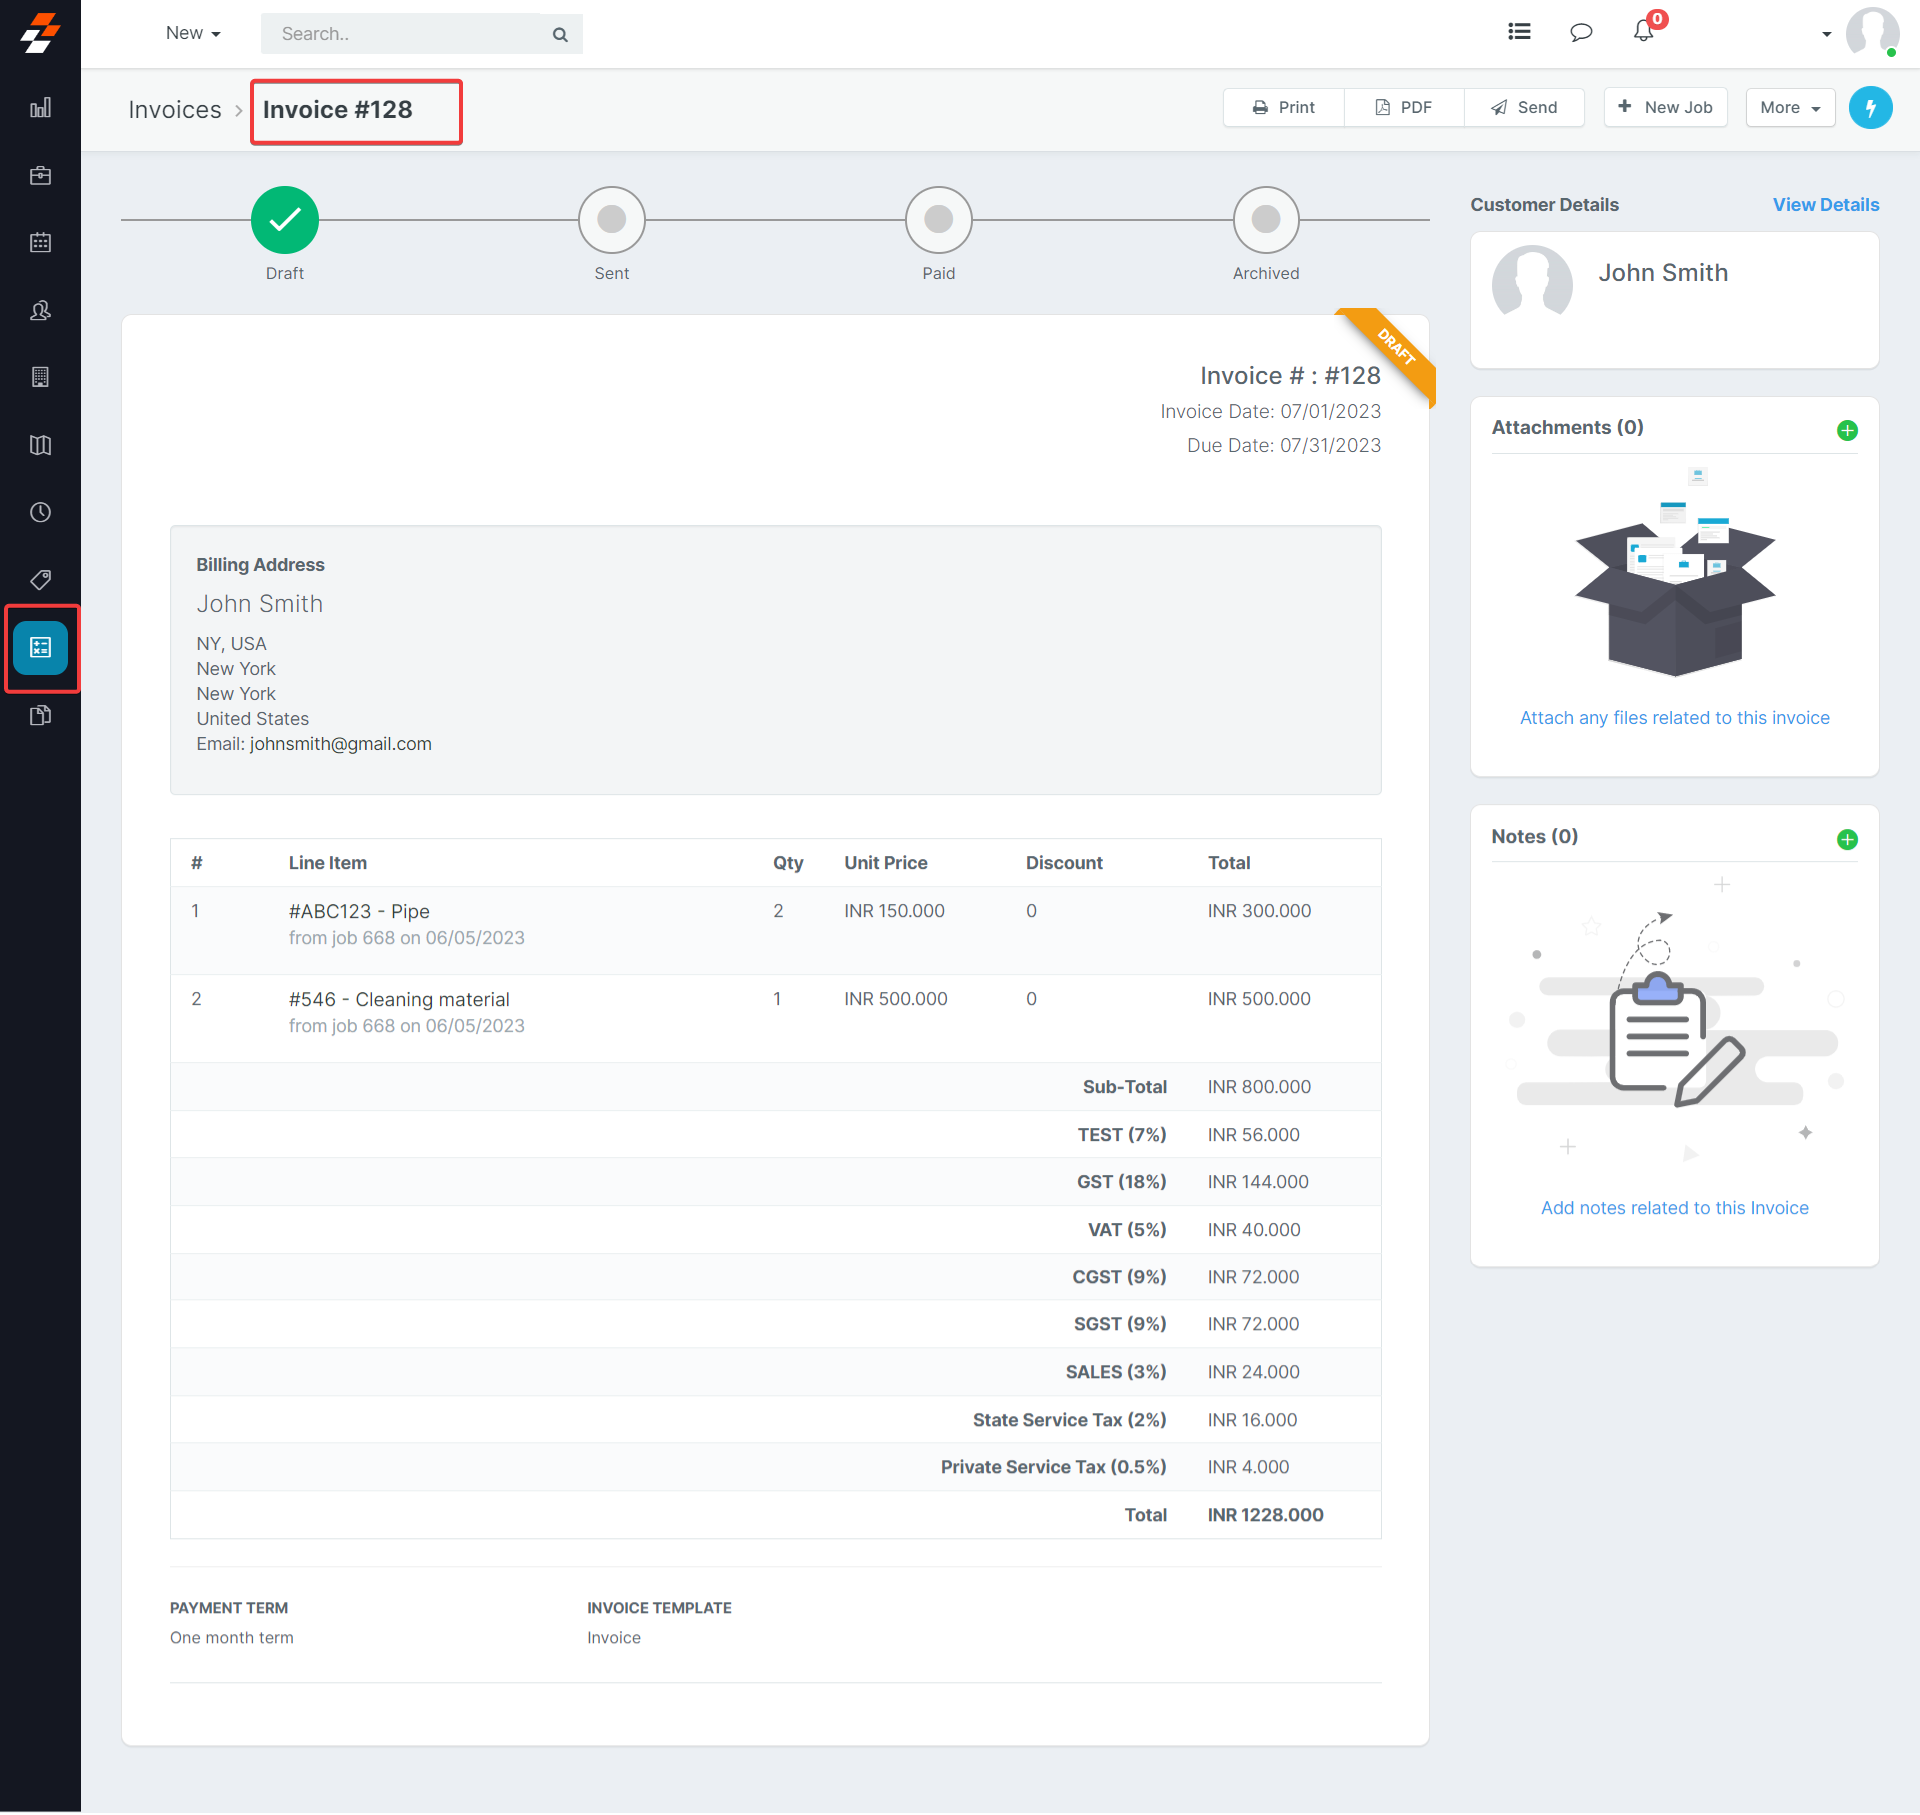Set invoice status to Archived step
The width and height of the screenshot is (1920, 1815).
(x=1265, y=220)
